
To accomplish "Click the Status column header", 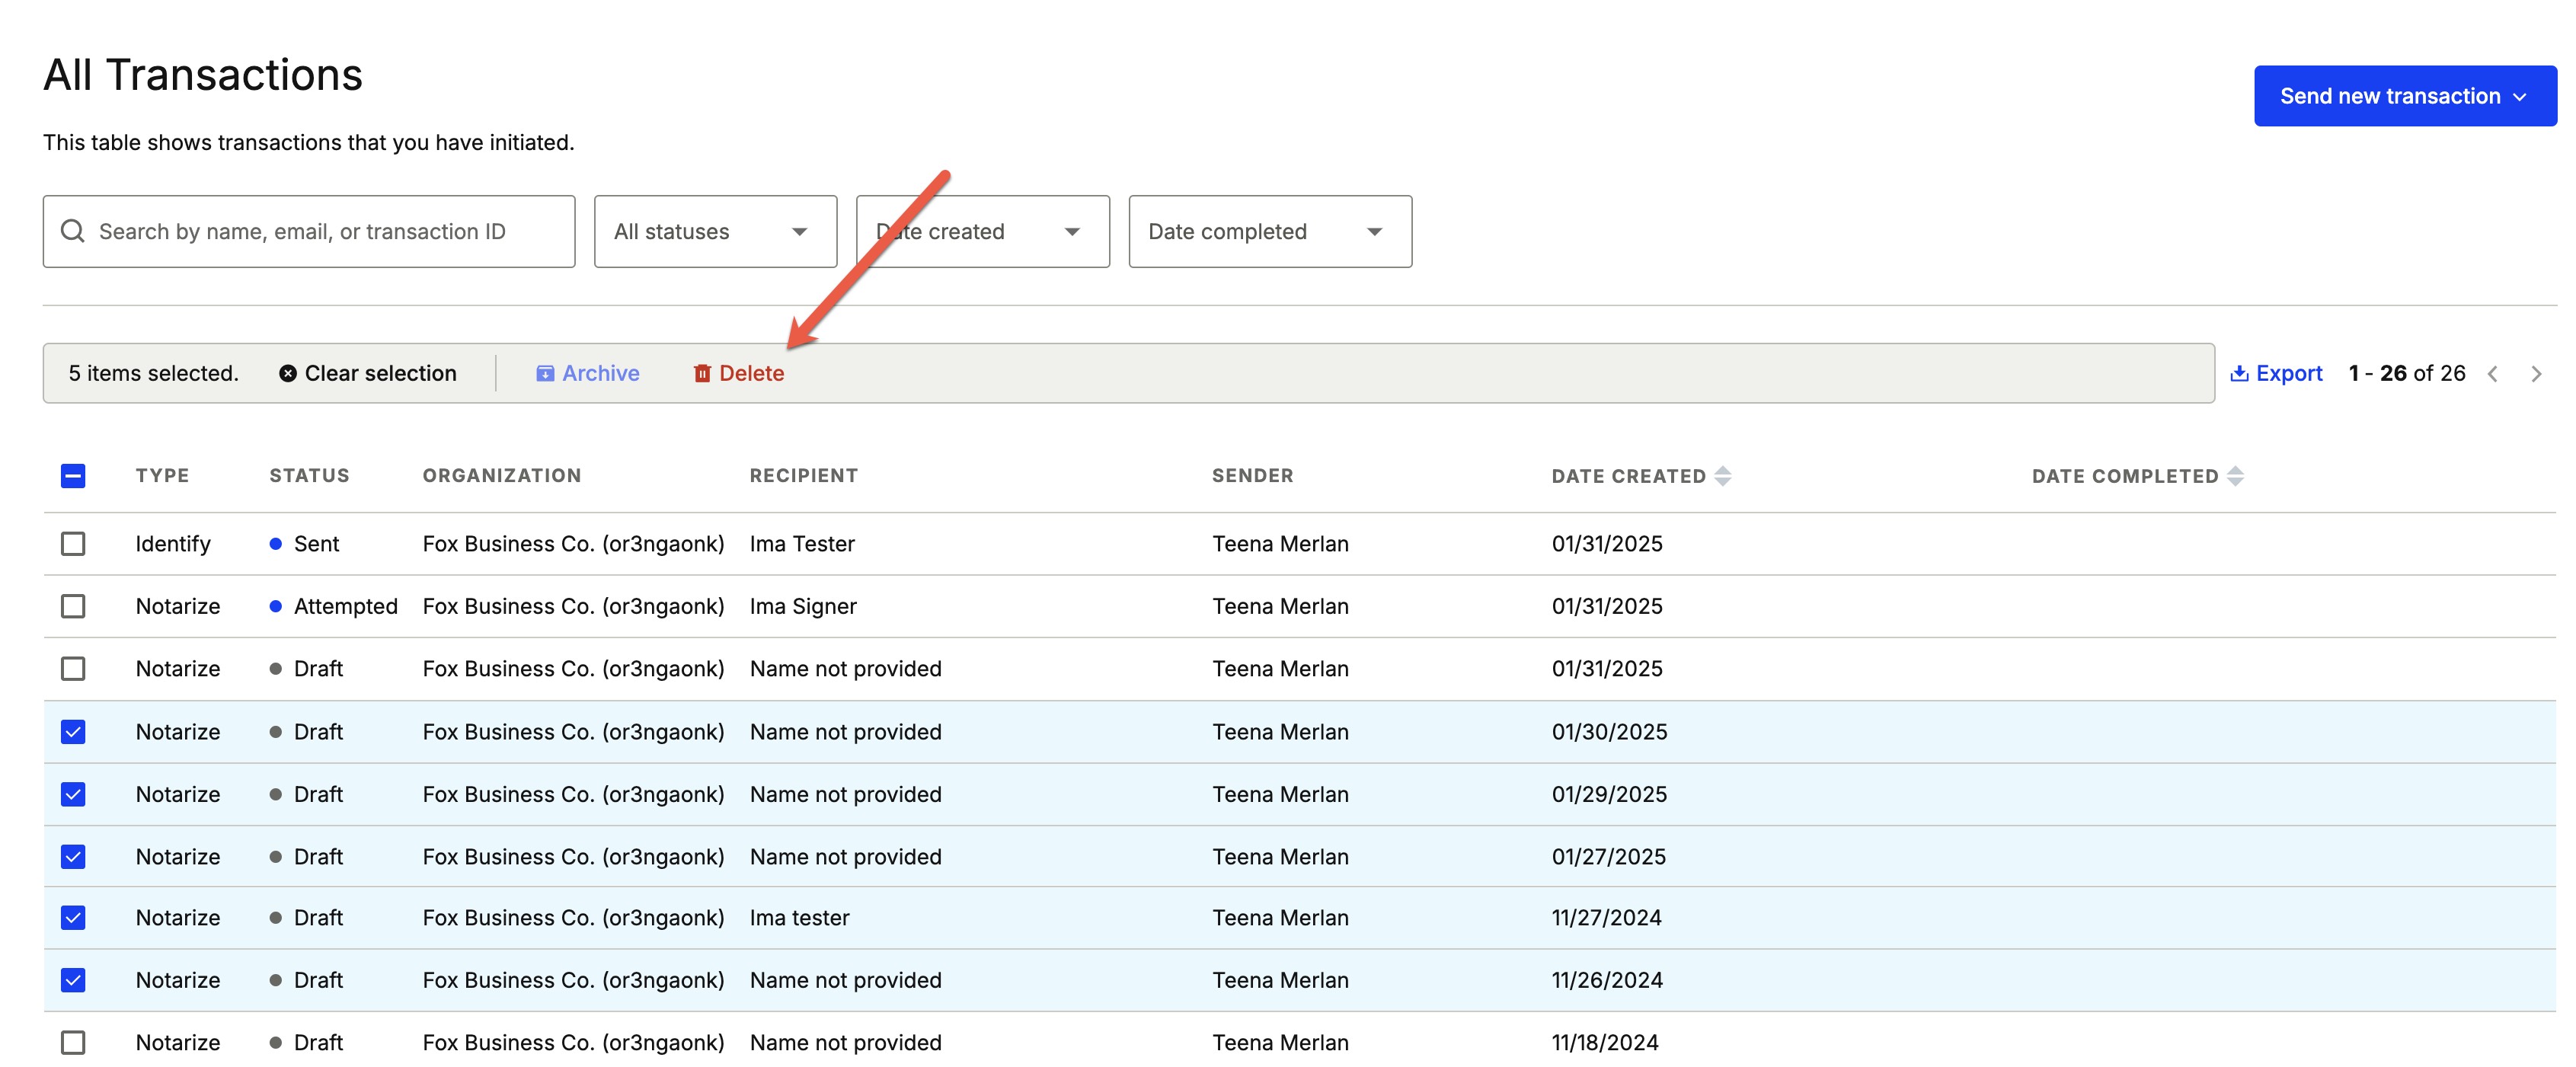I will click(310, 476).
